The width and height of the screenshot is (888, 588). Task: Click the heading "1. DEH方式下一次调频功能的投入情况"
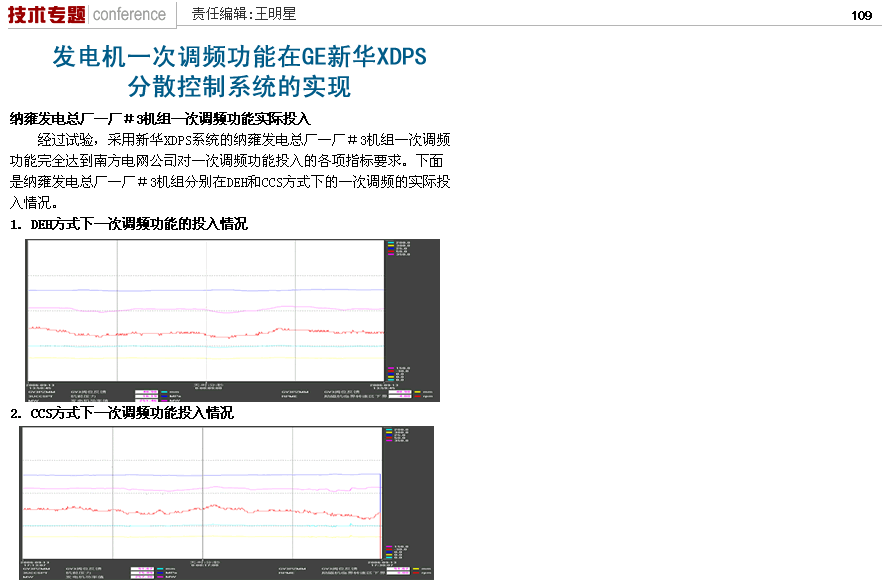pos(129,224)
